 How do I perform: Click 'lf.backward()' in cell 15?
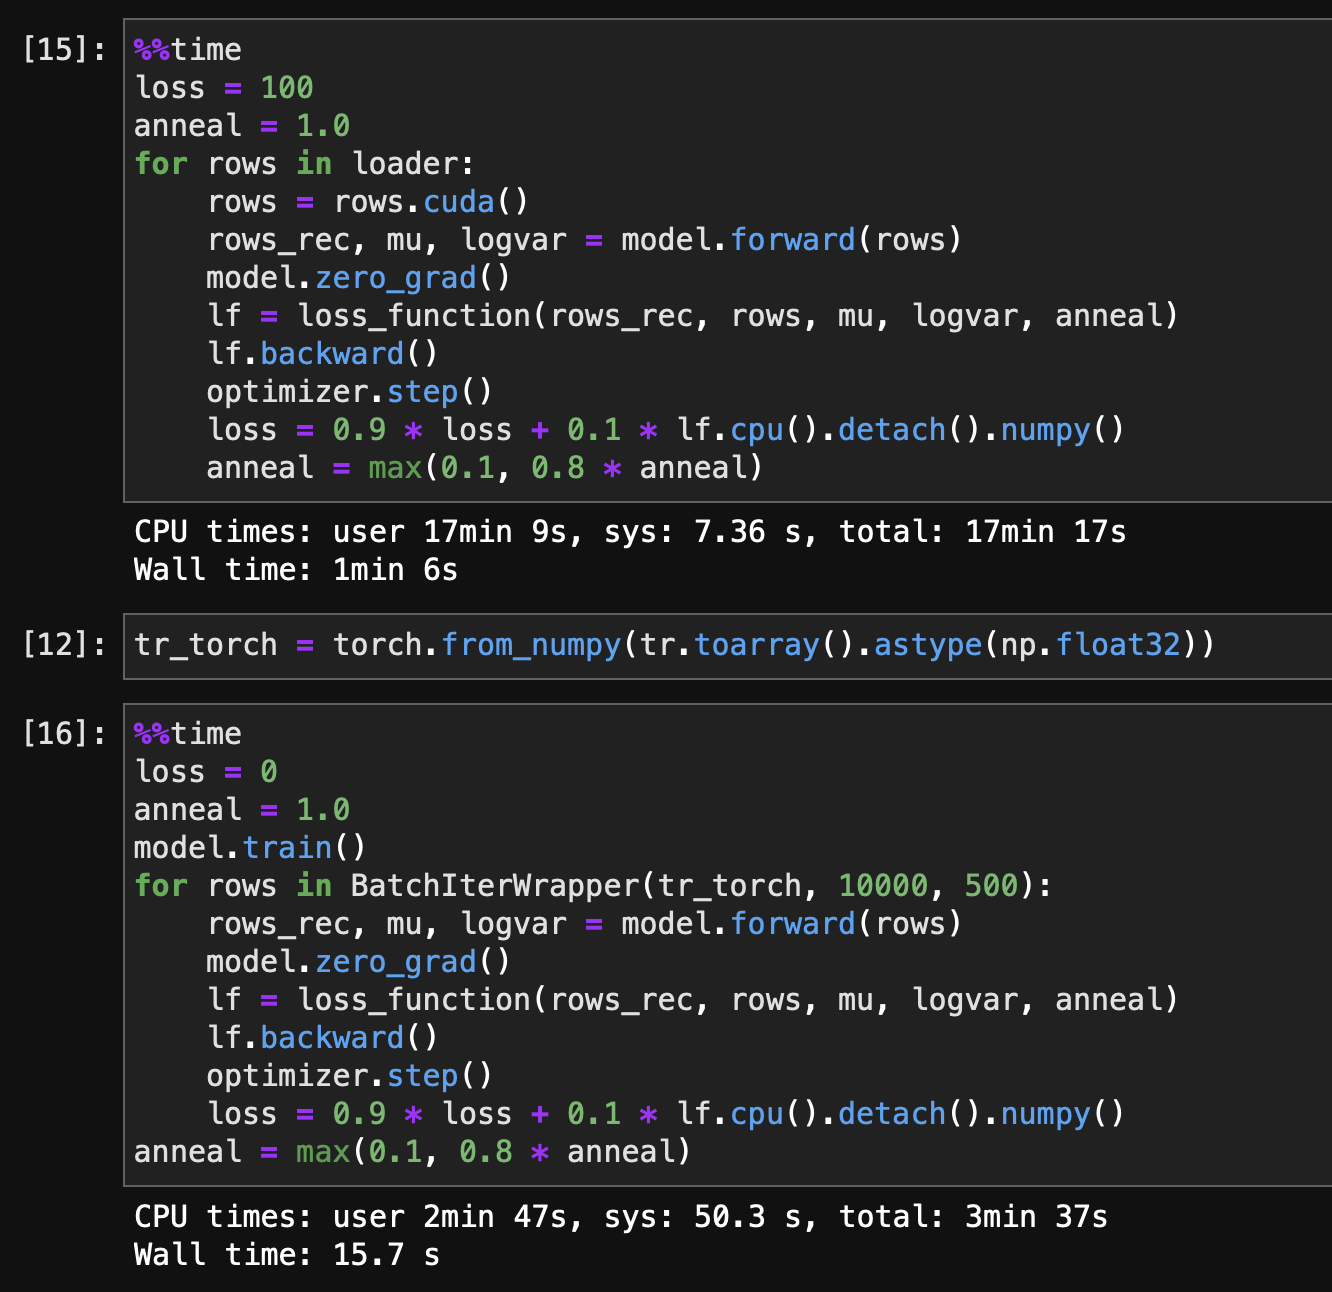coord(322,353)
